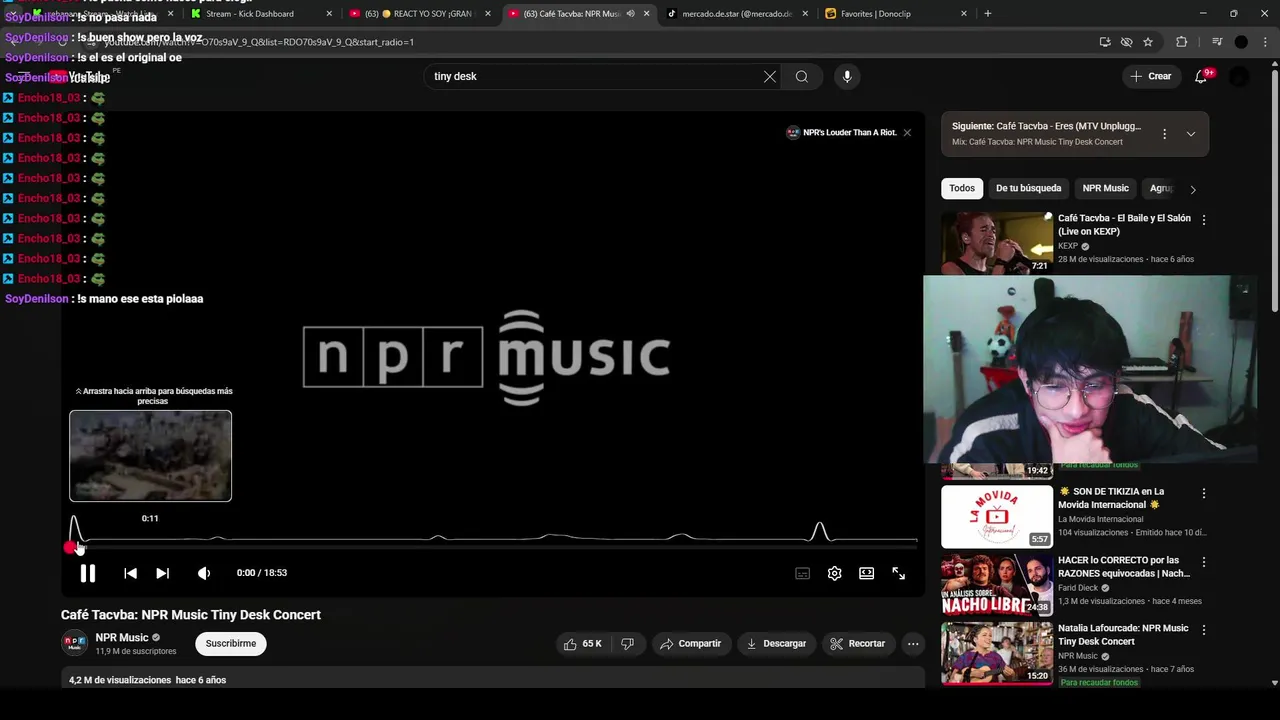Open options for HACER lo CORRECTO video
The width and height of the screenshot is (1280, 720).
click(x=1204, y=562)
